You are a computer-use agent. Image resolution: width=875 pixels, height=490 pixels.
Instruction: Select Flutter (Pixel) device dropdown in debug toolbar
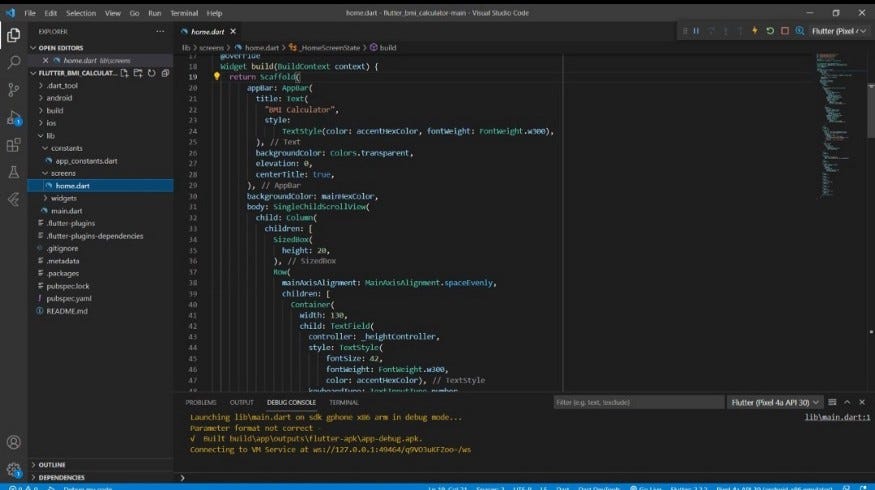tap(839, 31)
